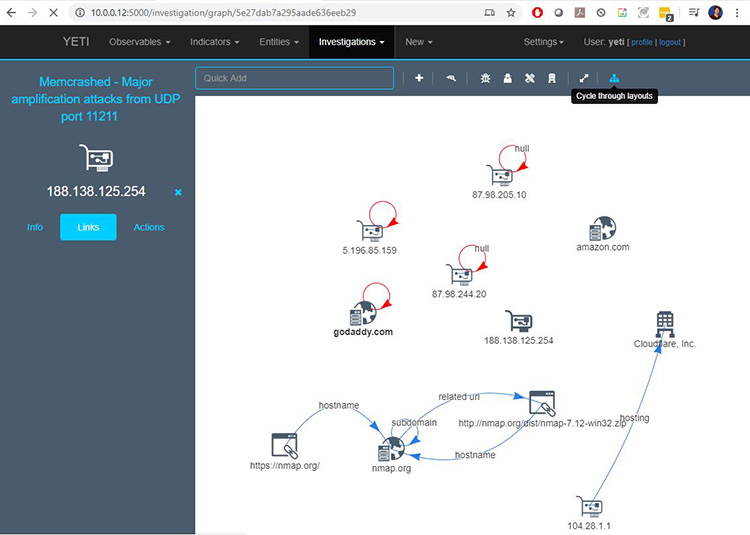The image size is (750, 535).
Task: Select the 87.98.244.20 IP node
Action: (459, 274)
